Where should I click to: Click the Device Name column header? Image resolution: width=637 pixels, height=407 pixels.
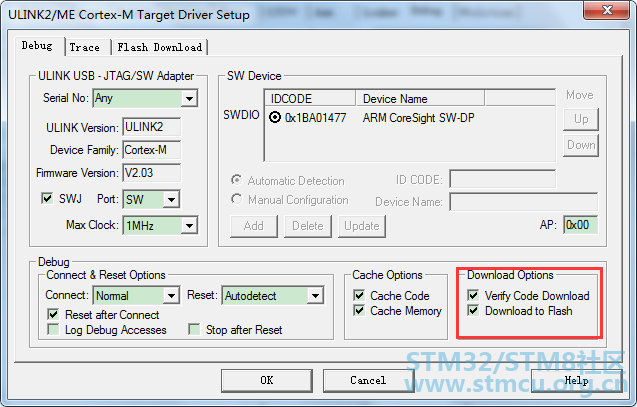pos(420,98)
